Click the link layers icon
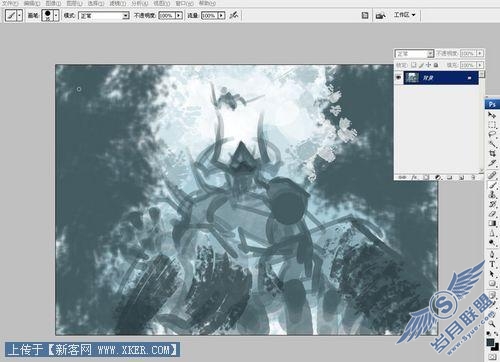Viewport: 500px width, 362px height. point(402,177)
